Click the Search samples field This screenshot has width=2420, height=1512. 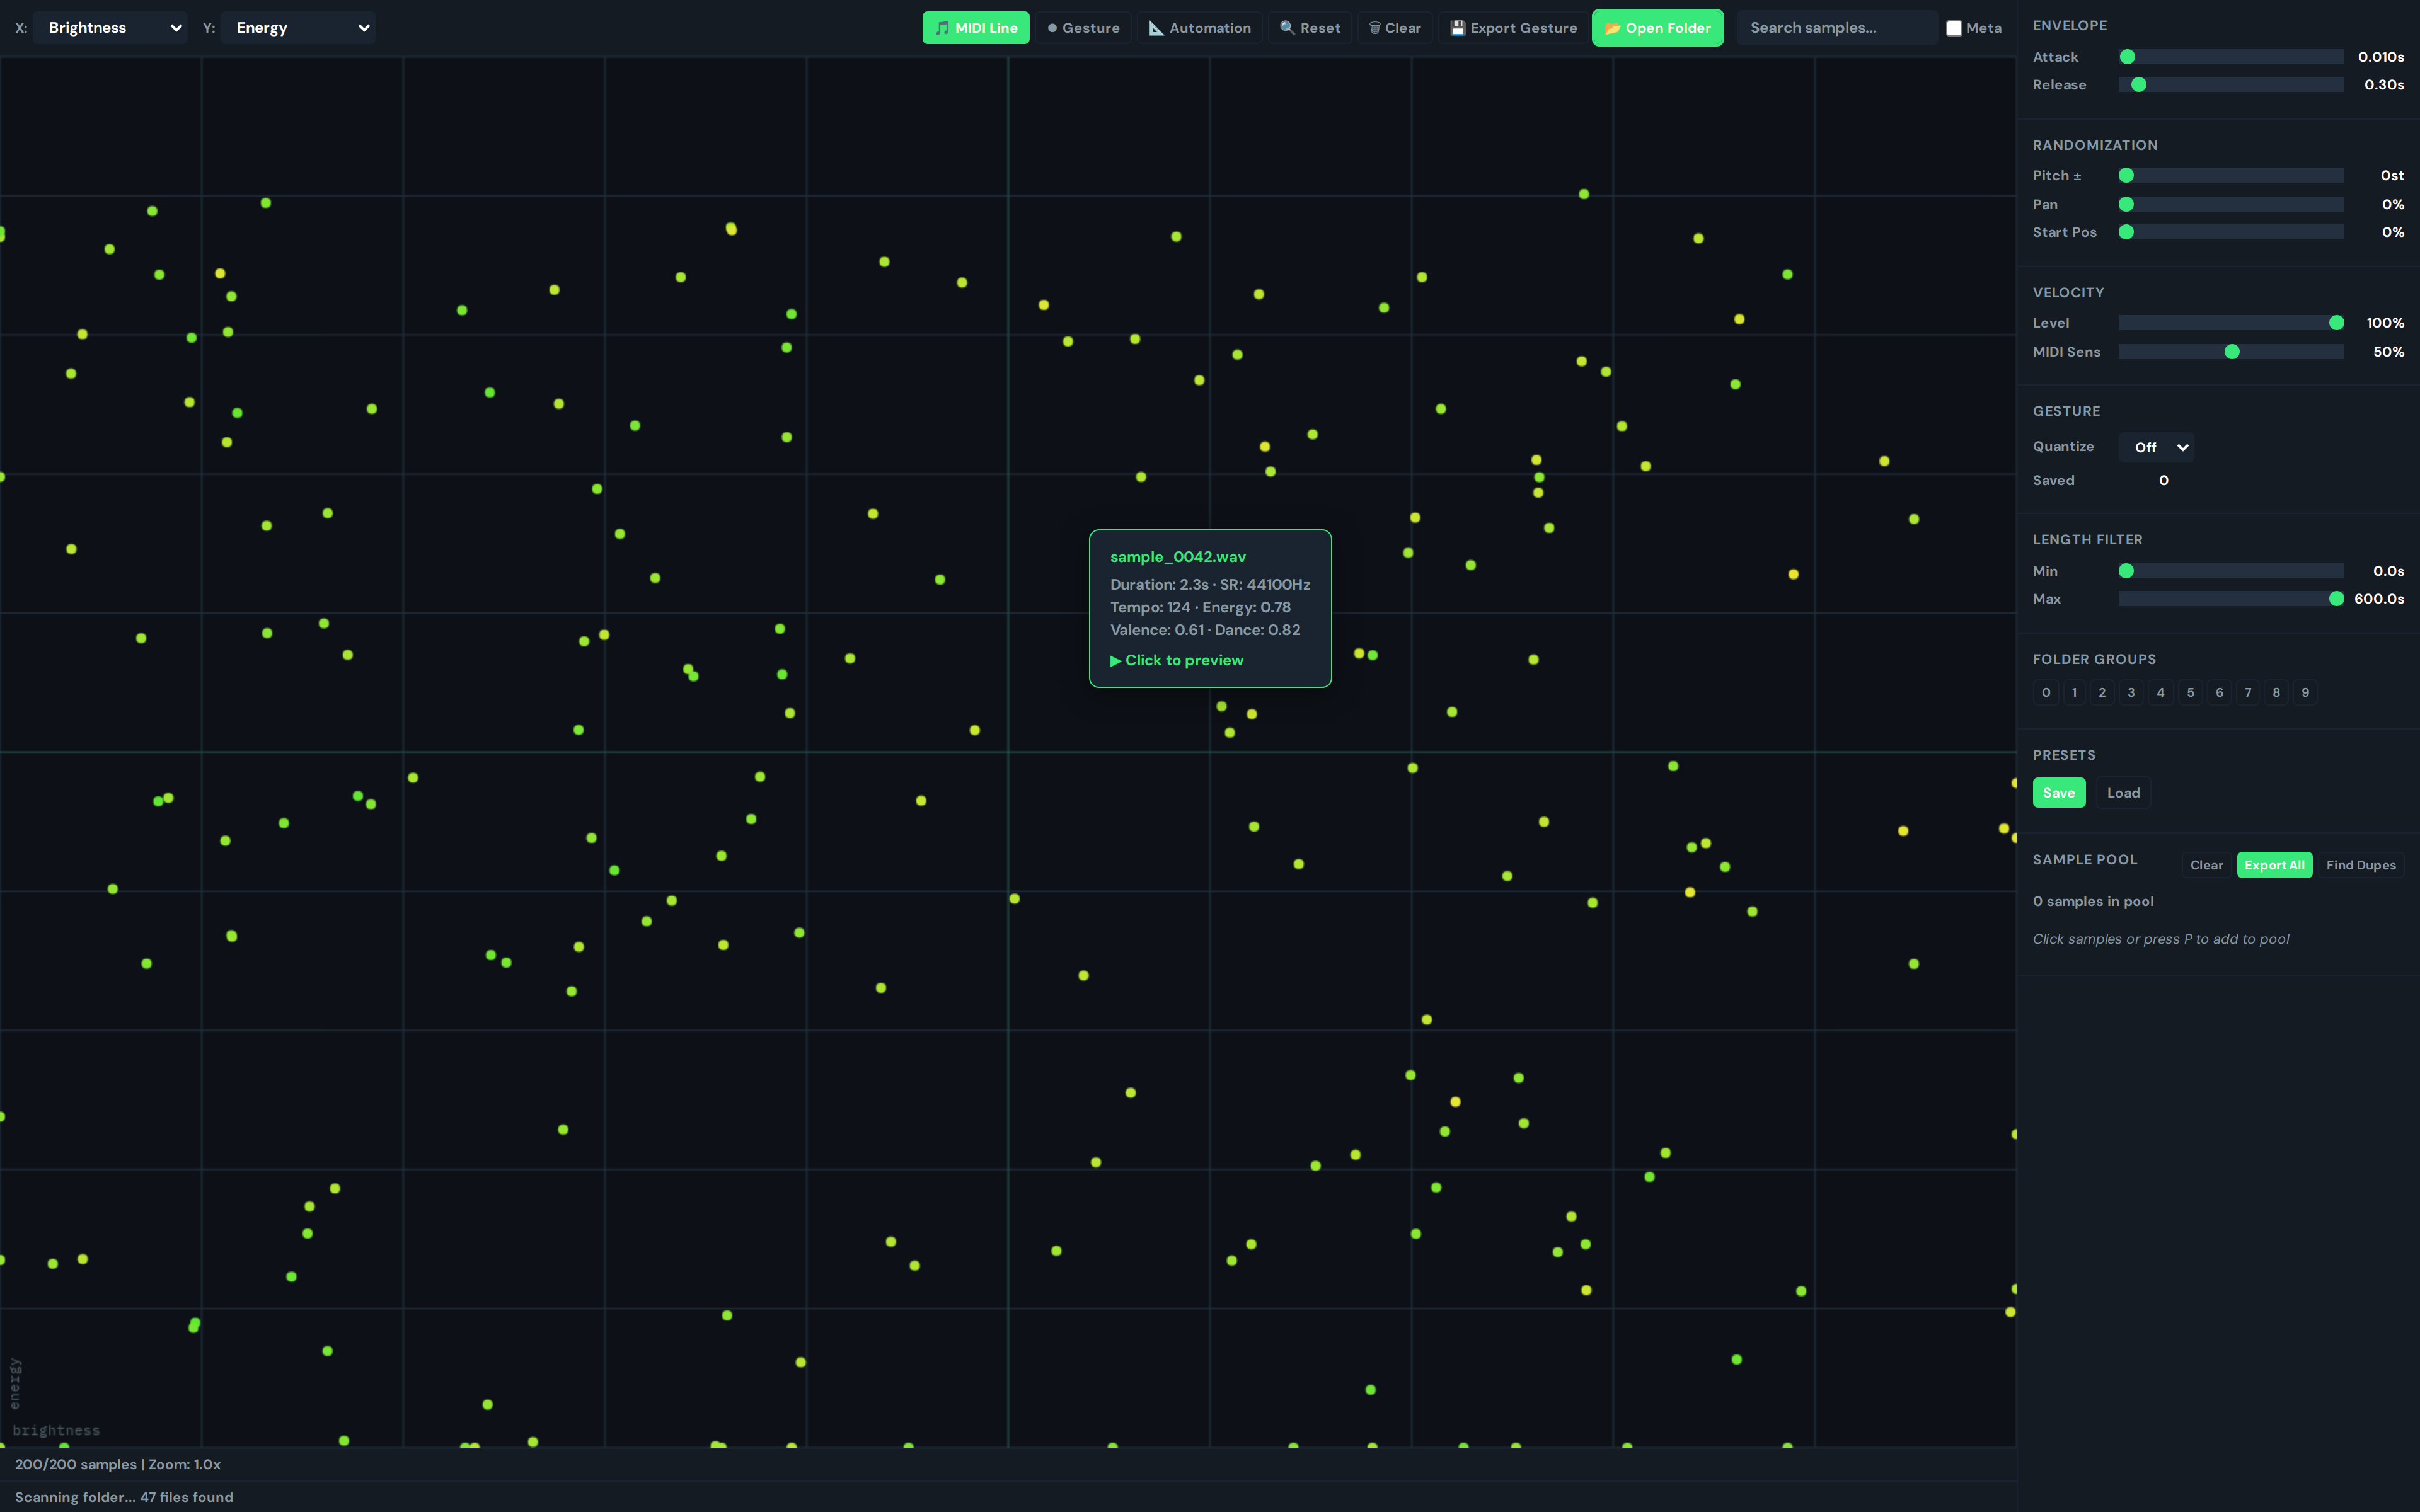(x=1836, y=28)
